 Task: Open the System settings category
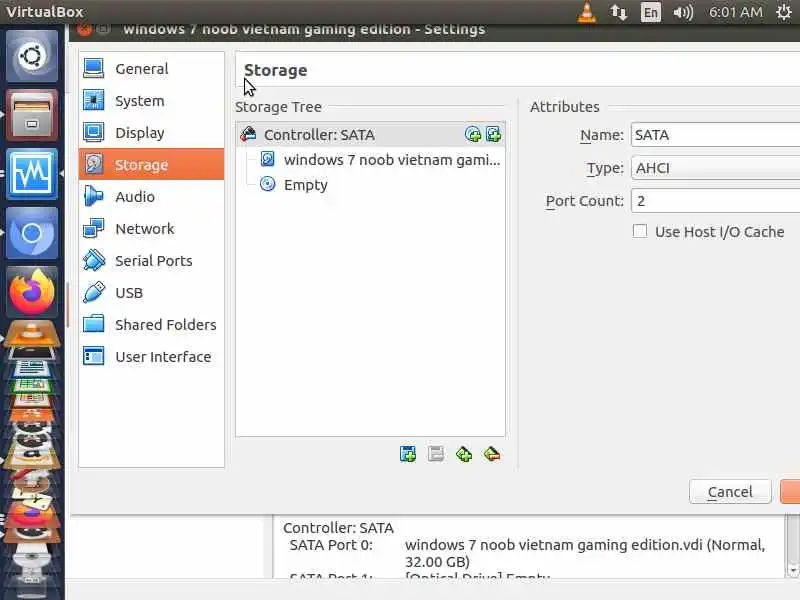(x=151, y=101)
